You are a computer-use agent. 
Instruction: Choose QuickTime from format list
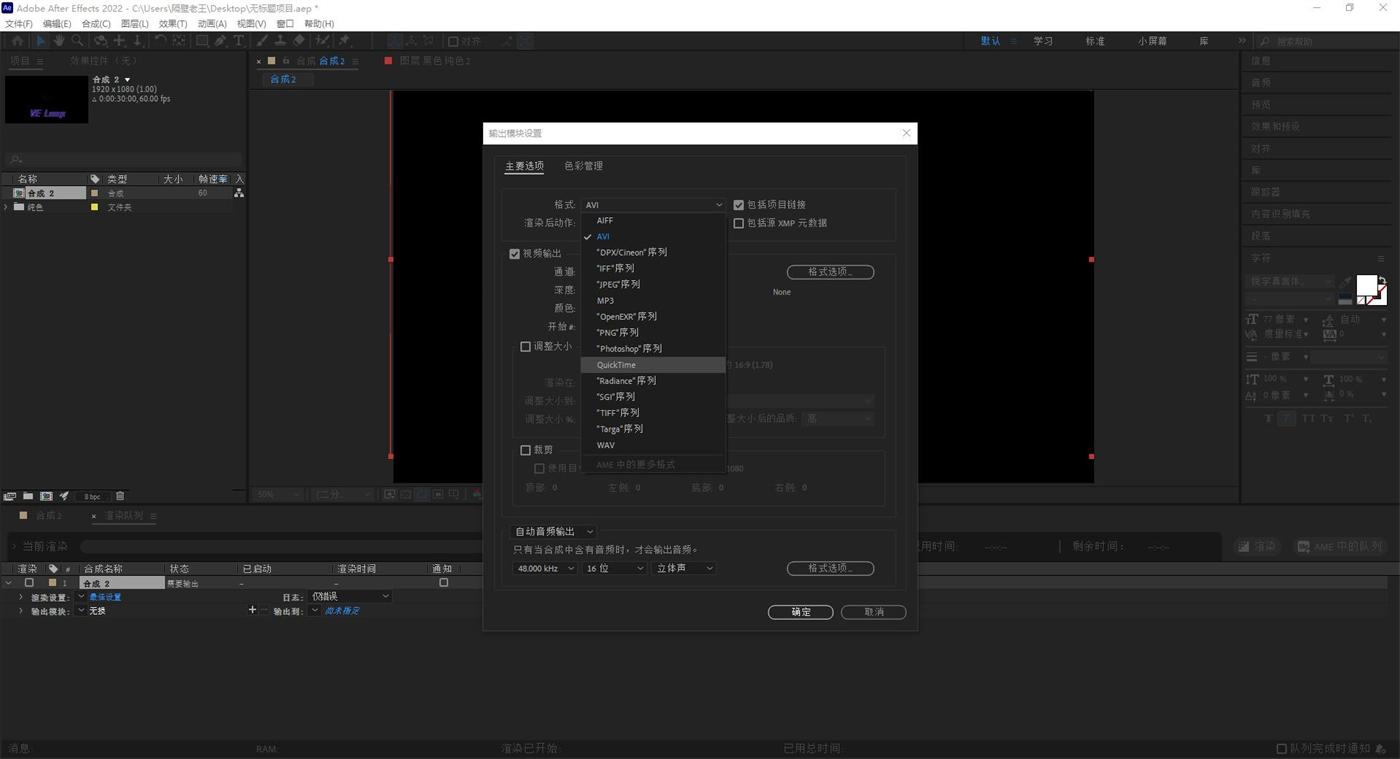[x=654, y=365]
